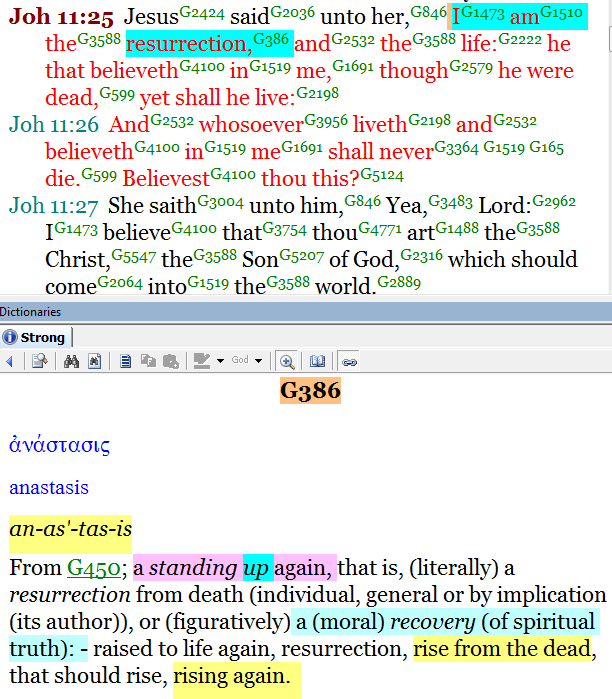Click the G386 dictionary entry heading
The image size is (612, 699).
(310, 391)
